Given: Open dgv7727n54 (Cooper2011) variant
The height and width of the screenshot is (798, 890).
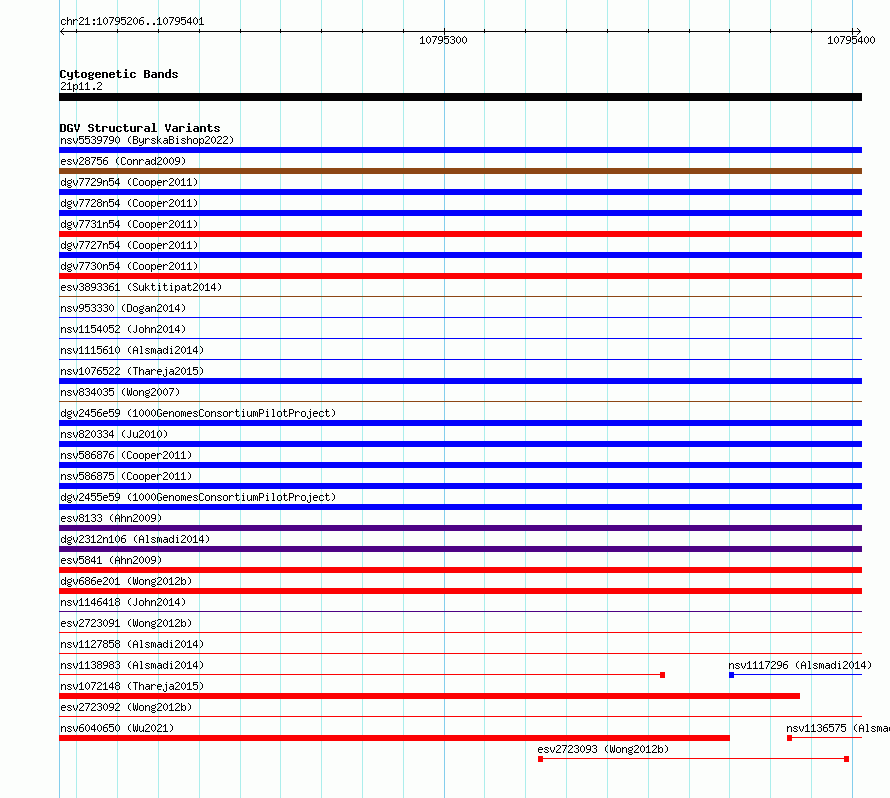Looking at the screenshot, I should pyautogui.click(x=129, y=245).
